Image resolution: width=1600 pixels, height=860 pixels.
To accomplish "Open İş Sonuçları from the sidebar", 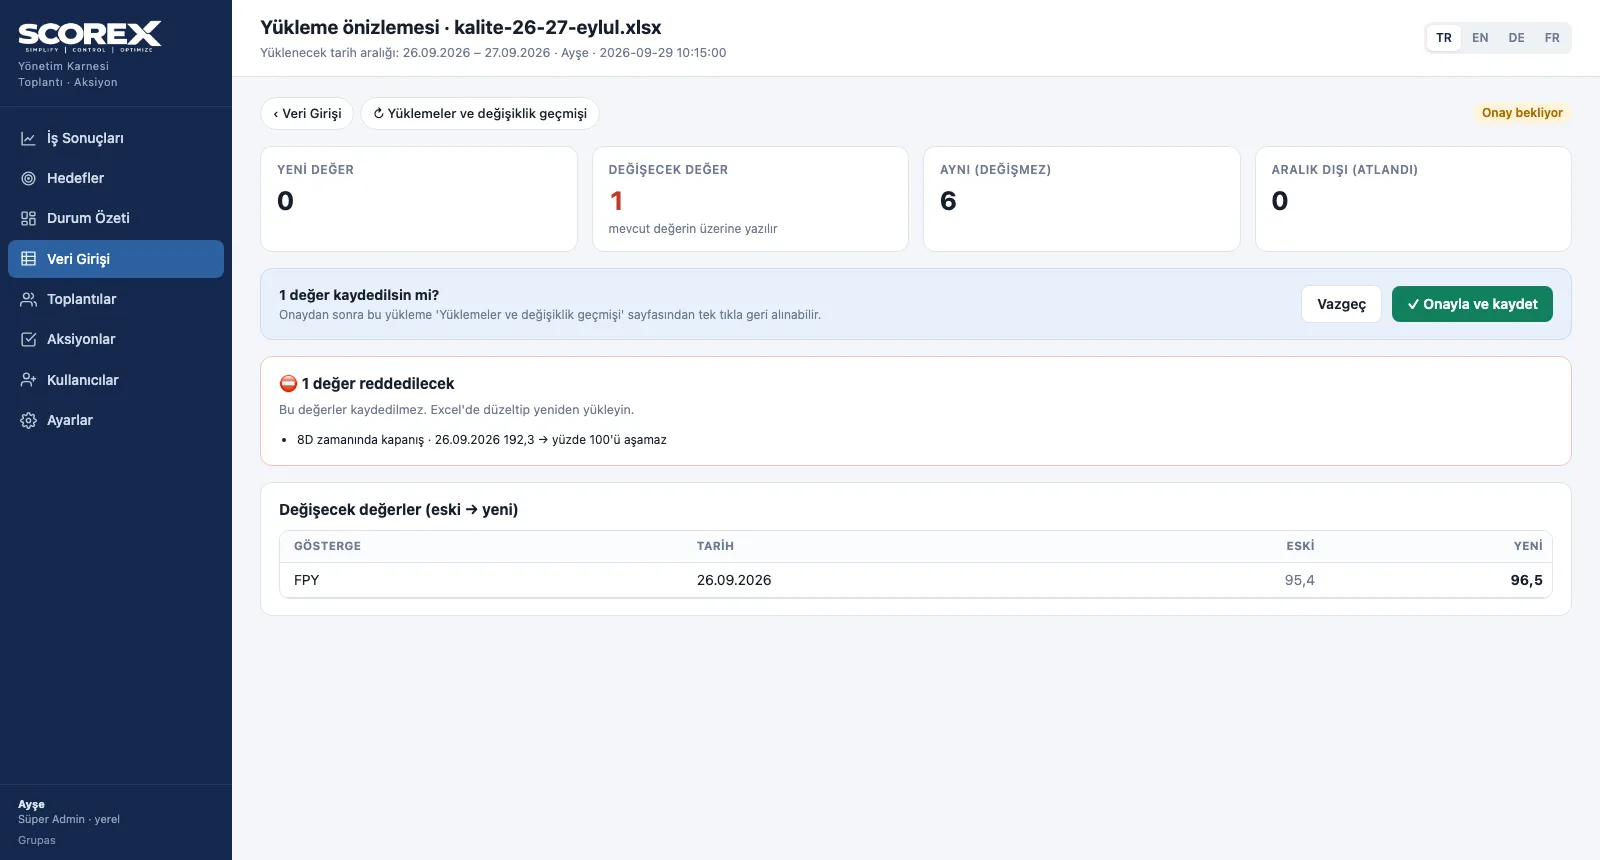I will point(116,138).
